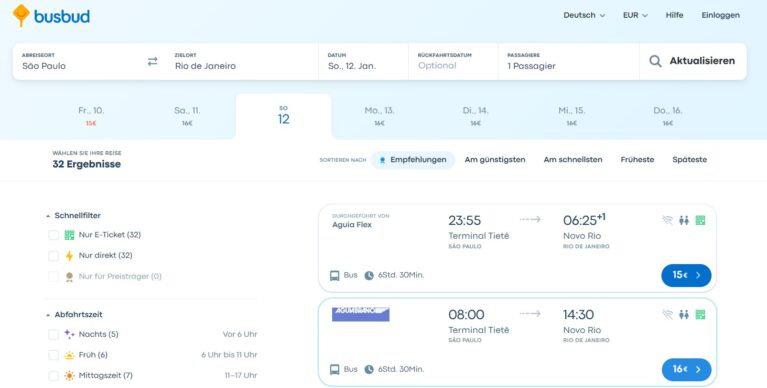
Task: Sort by Empfehlungen
Action: pyautogui.click(x=413, y=160)
